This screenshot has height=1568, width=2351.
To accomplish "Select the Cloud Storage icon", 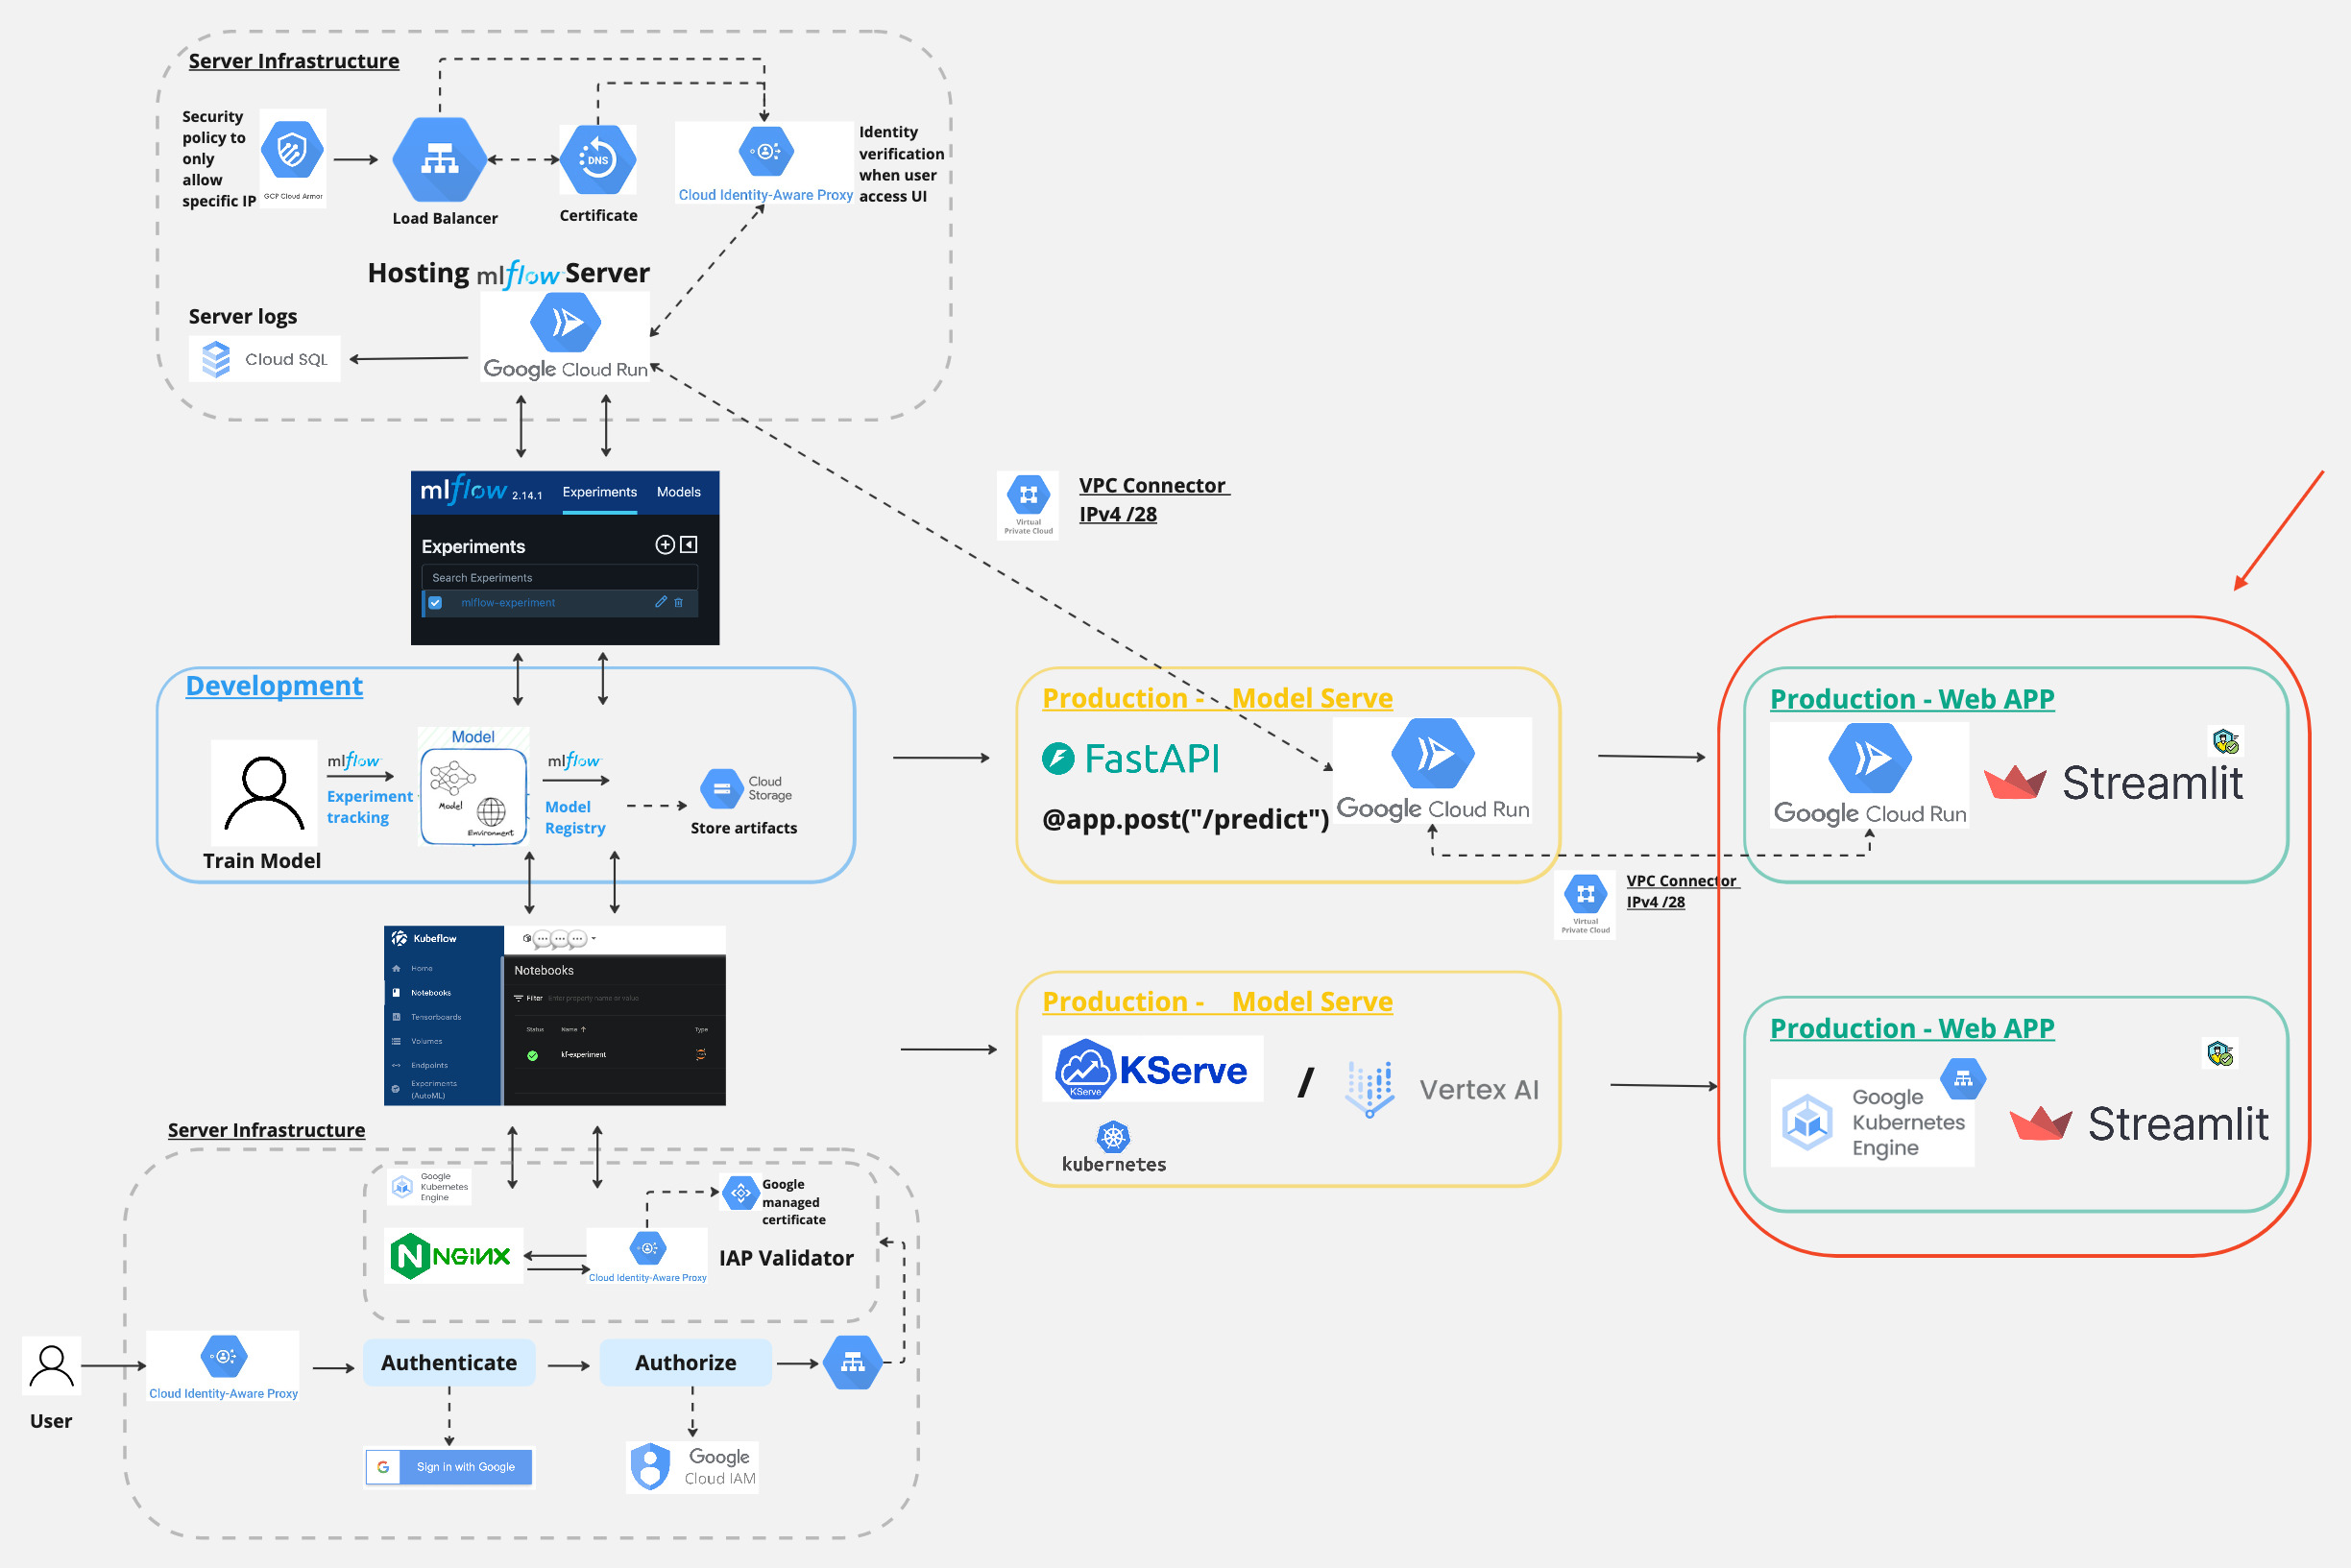I will click(721, 788).
